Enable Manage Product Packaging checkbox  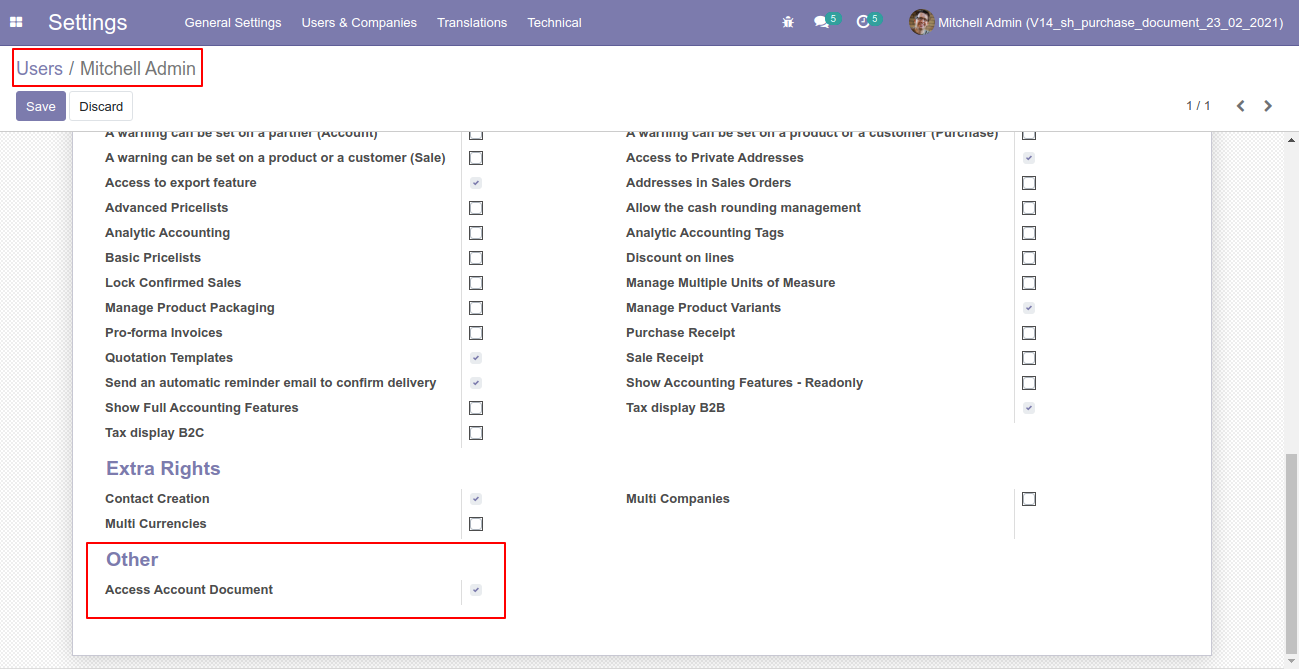click(x=476, y=308)
